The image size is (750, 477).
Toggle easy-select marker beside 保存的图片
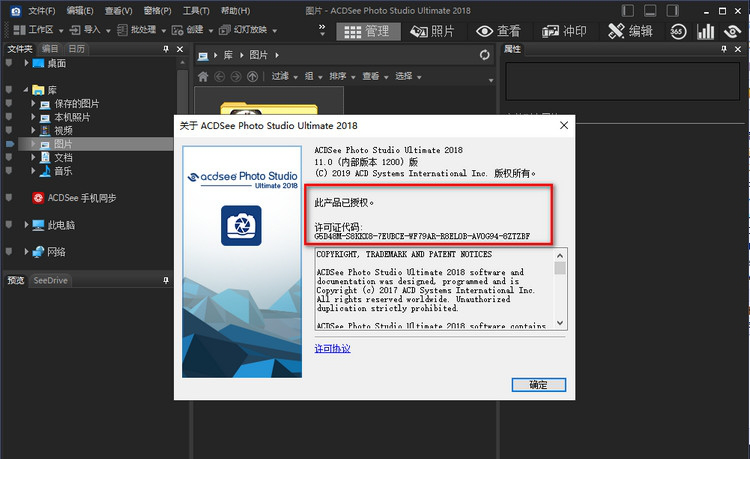(9, 103)
